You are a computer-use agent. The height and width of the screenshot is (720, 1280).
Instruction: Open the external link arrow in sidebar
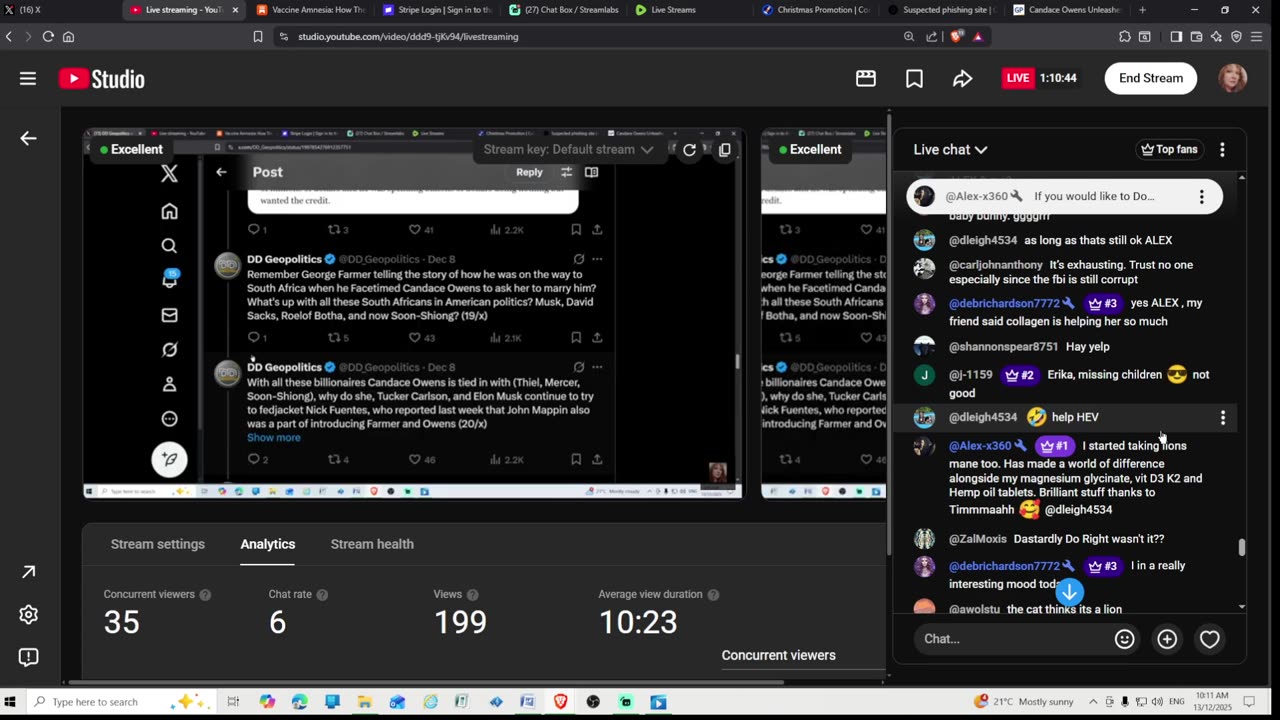28,572
